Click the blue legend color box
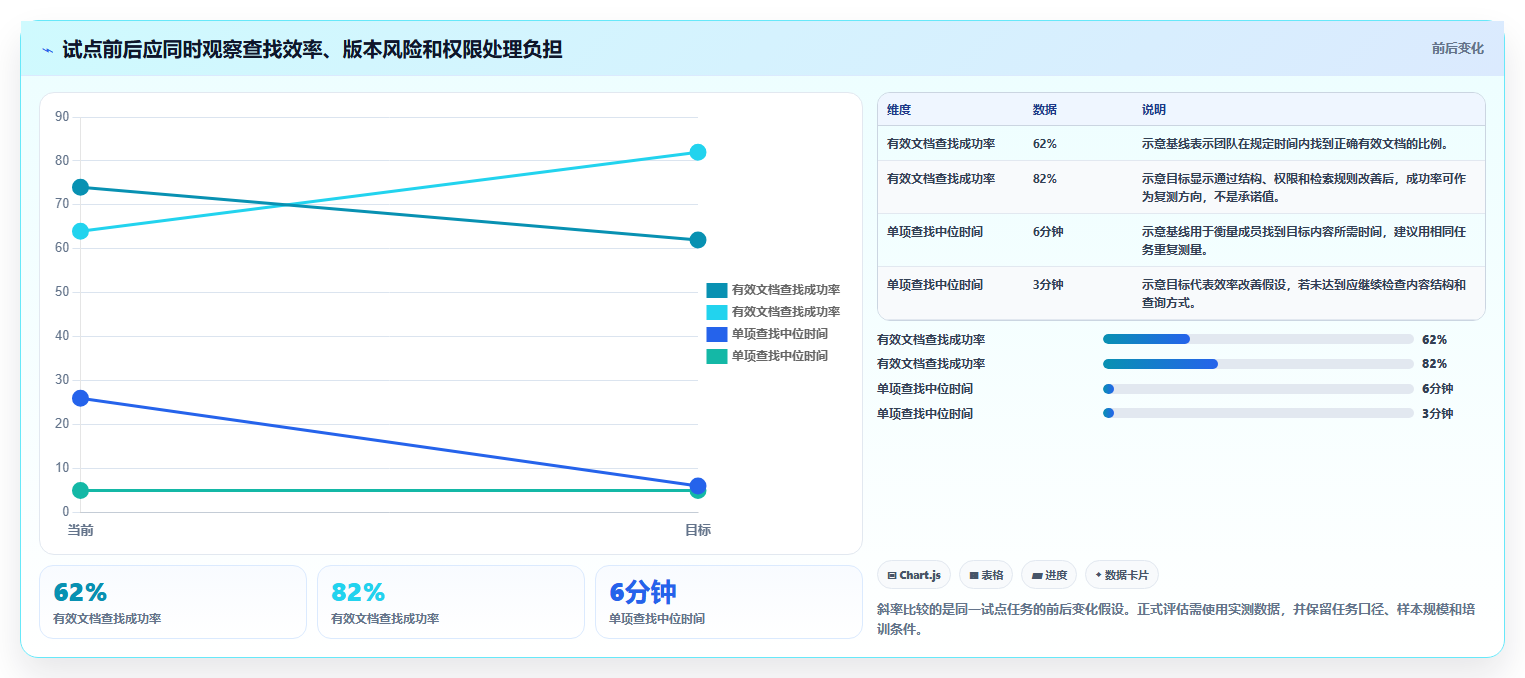 pos(717,334)
